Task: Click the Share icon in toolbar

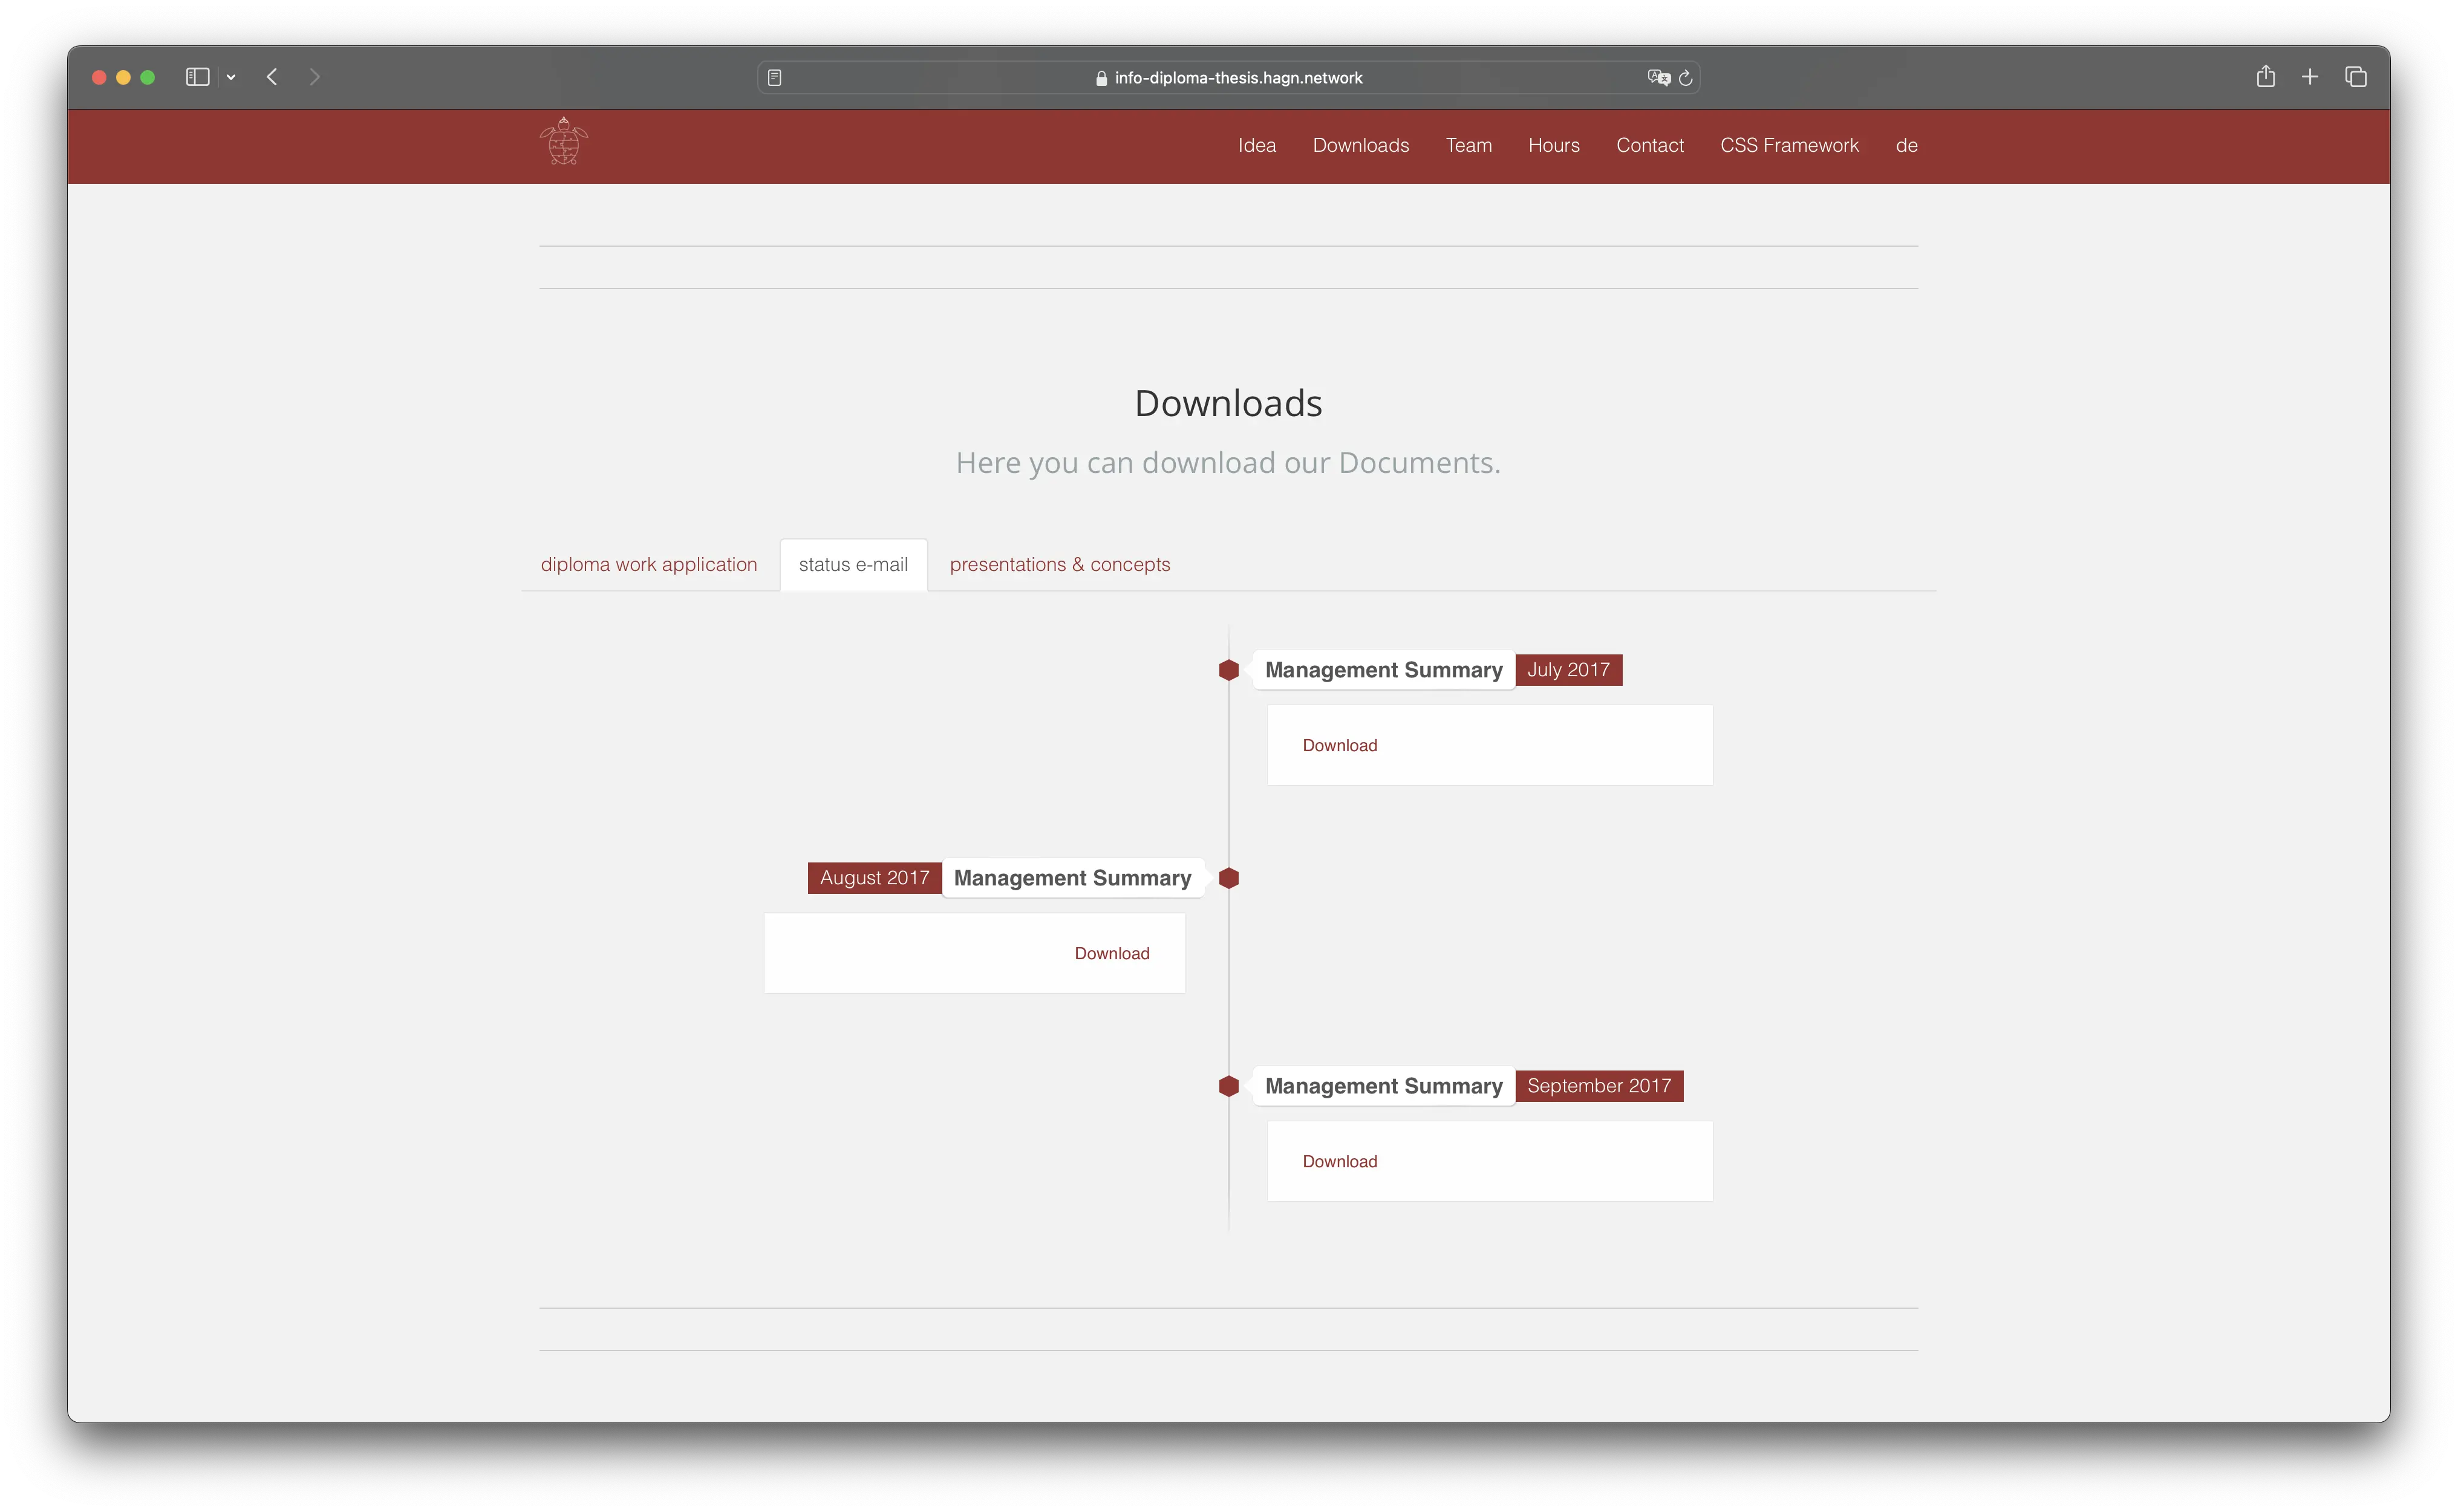Action: [x=2265, y=77]
